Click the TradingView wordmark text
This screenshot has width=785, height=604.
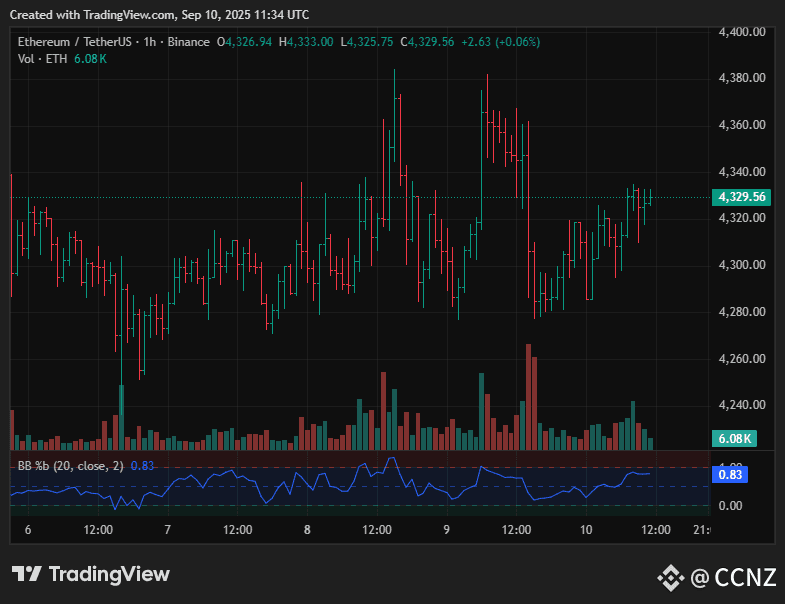pos(109,574)
